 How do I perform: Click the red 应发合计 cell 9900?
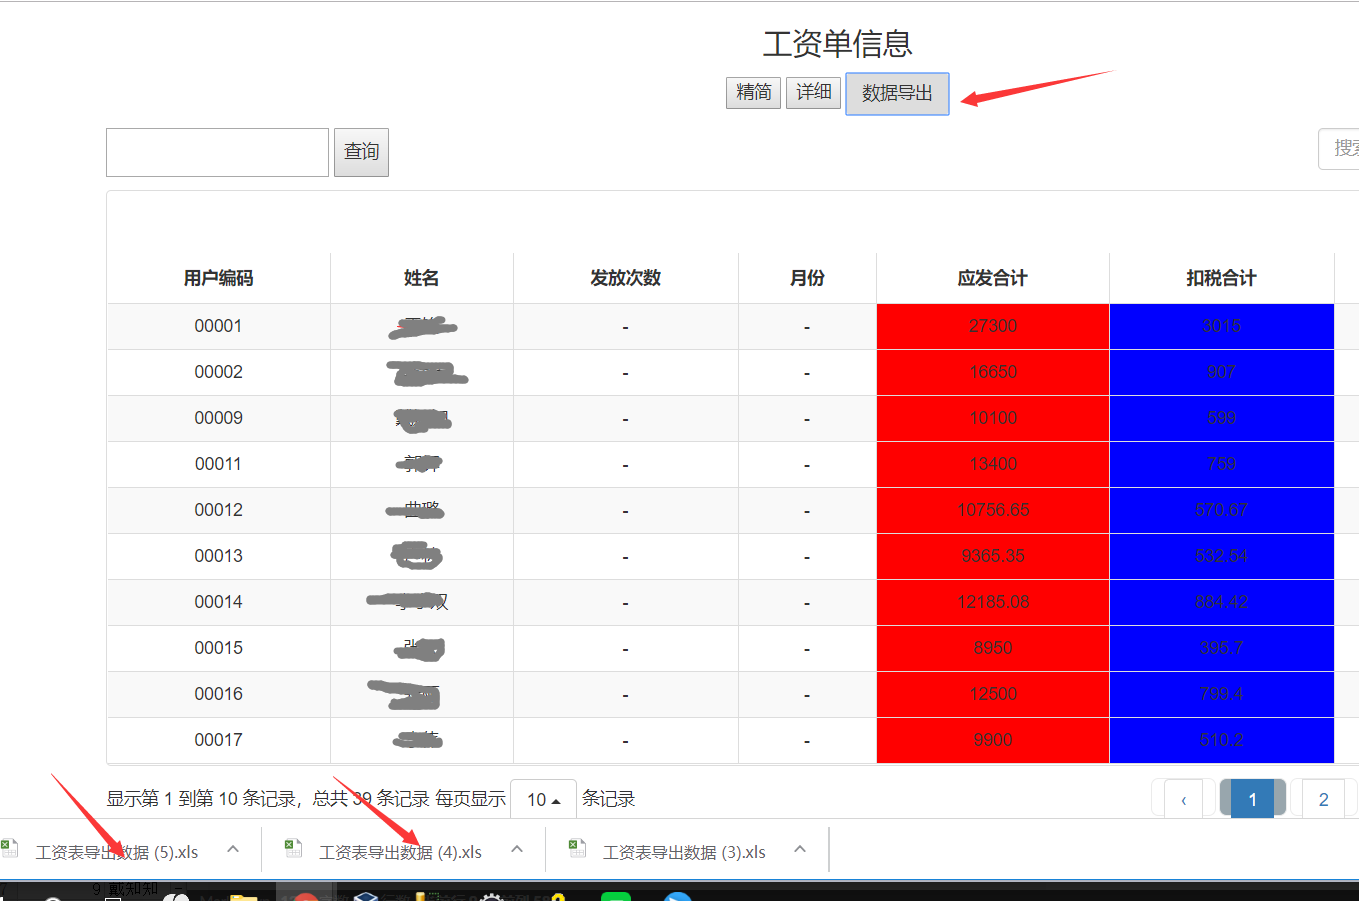coord(993,740)
